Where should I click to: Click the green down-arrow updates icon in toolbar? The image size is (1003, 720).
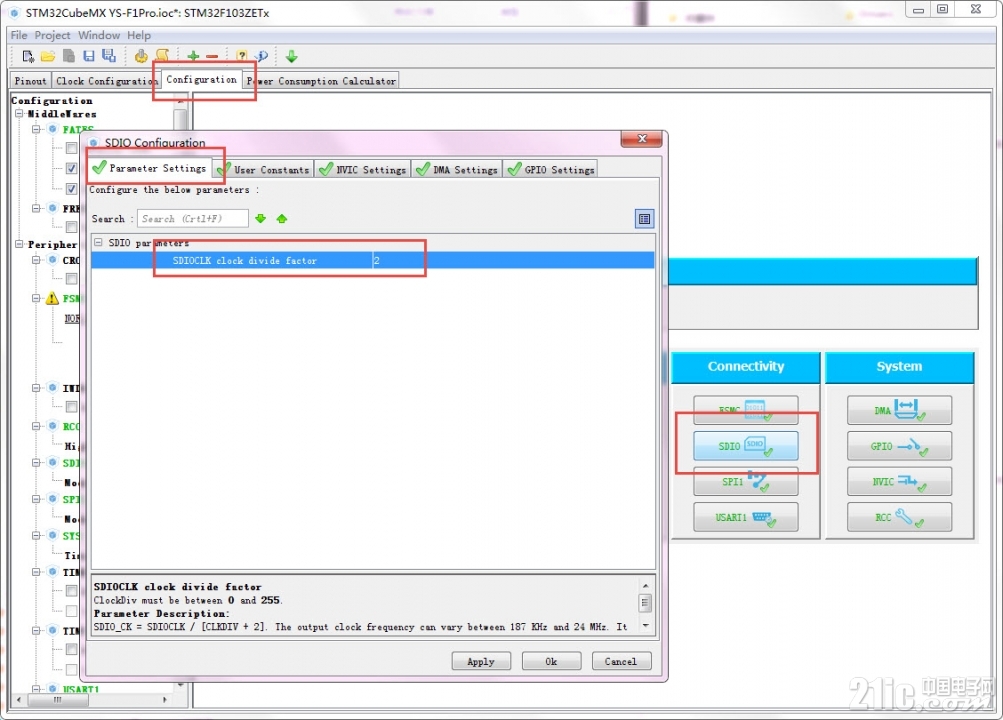pos(292,56)
